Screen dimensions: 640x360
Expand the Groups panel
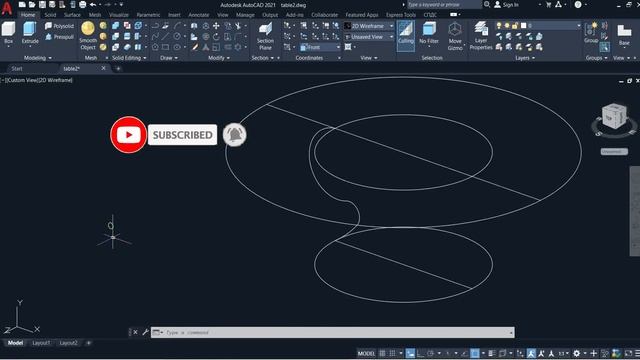pyautogui.click(x=596, y=58)
